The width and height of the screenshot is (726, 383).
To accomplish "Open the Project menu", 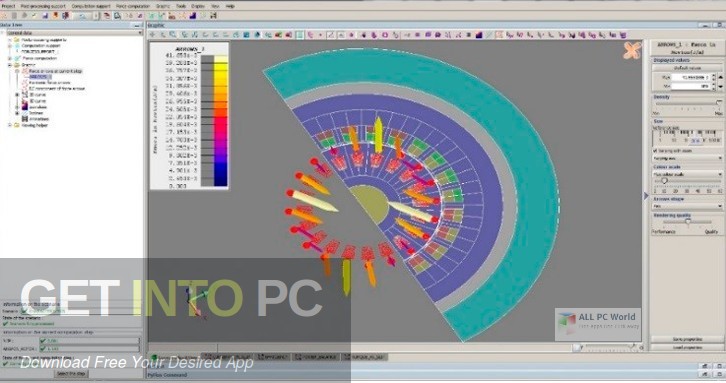I will 8,6.
